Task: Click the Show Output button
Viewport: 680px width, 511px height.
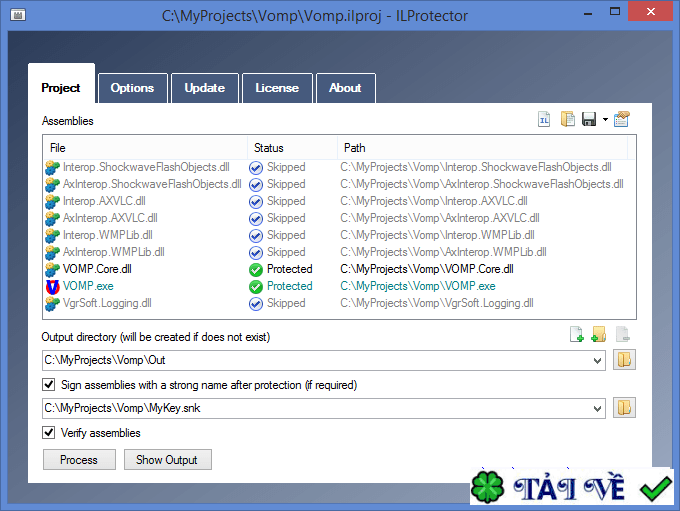Action: tap(167, 459)
